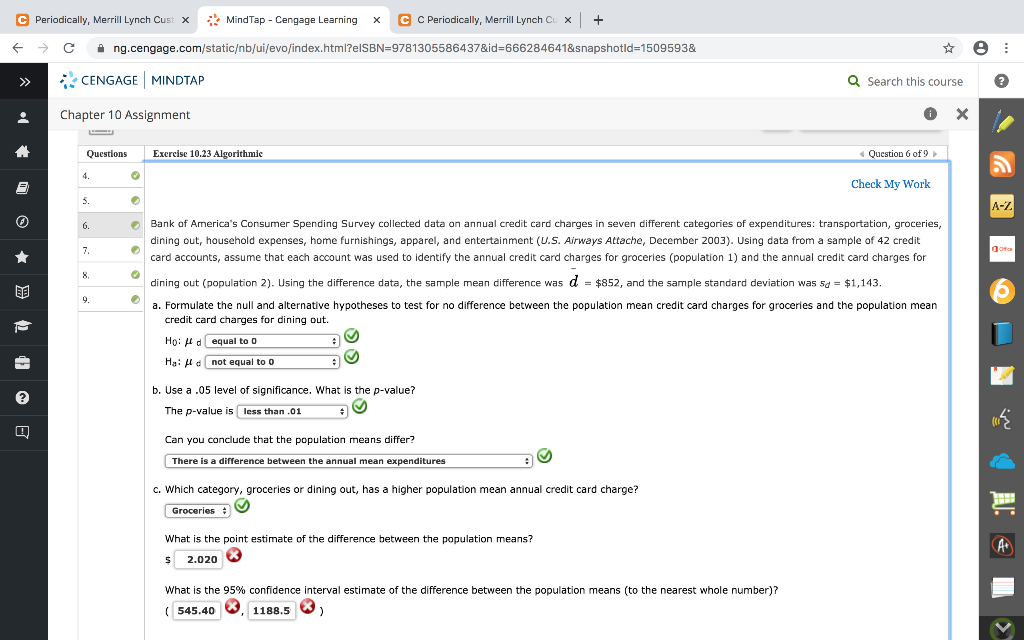Open the open-book study sidebar icon
Image resolution: width=1024 pixels, height=640 pixels.
23,291
